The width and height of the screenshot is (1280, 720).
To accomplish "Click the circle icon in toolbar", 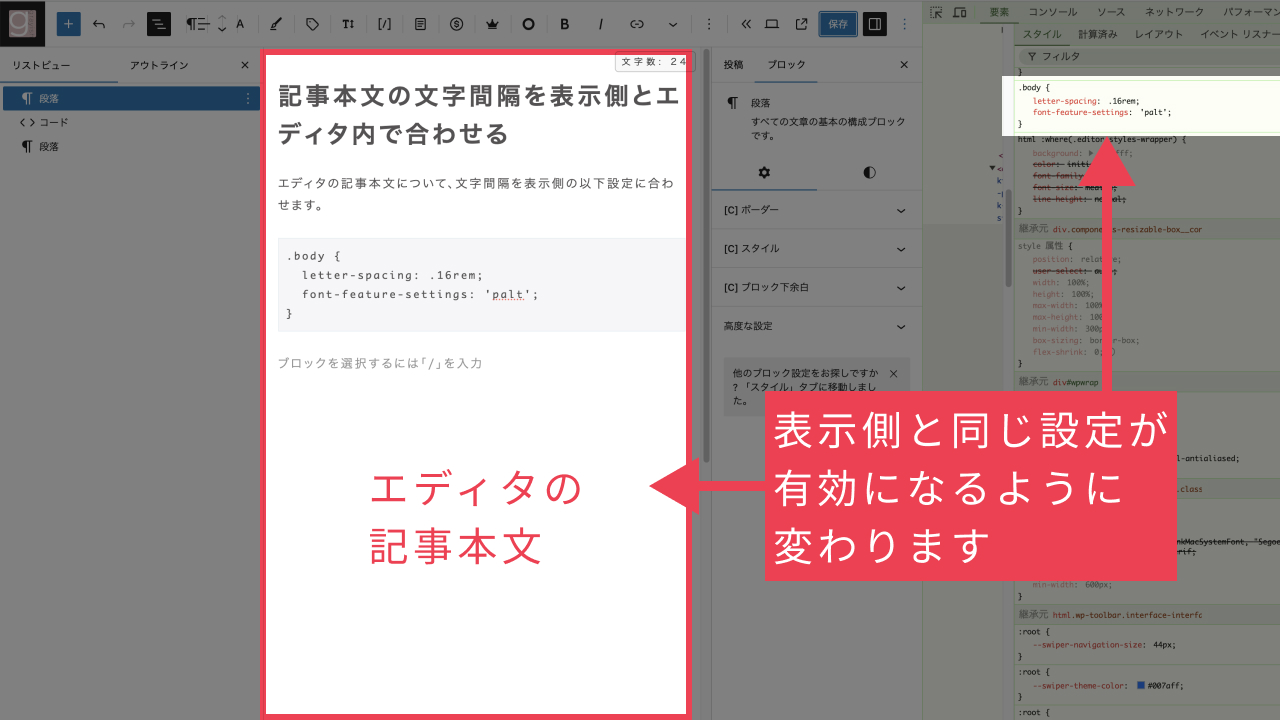I will (529, 23).
